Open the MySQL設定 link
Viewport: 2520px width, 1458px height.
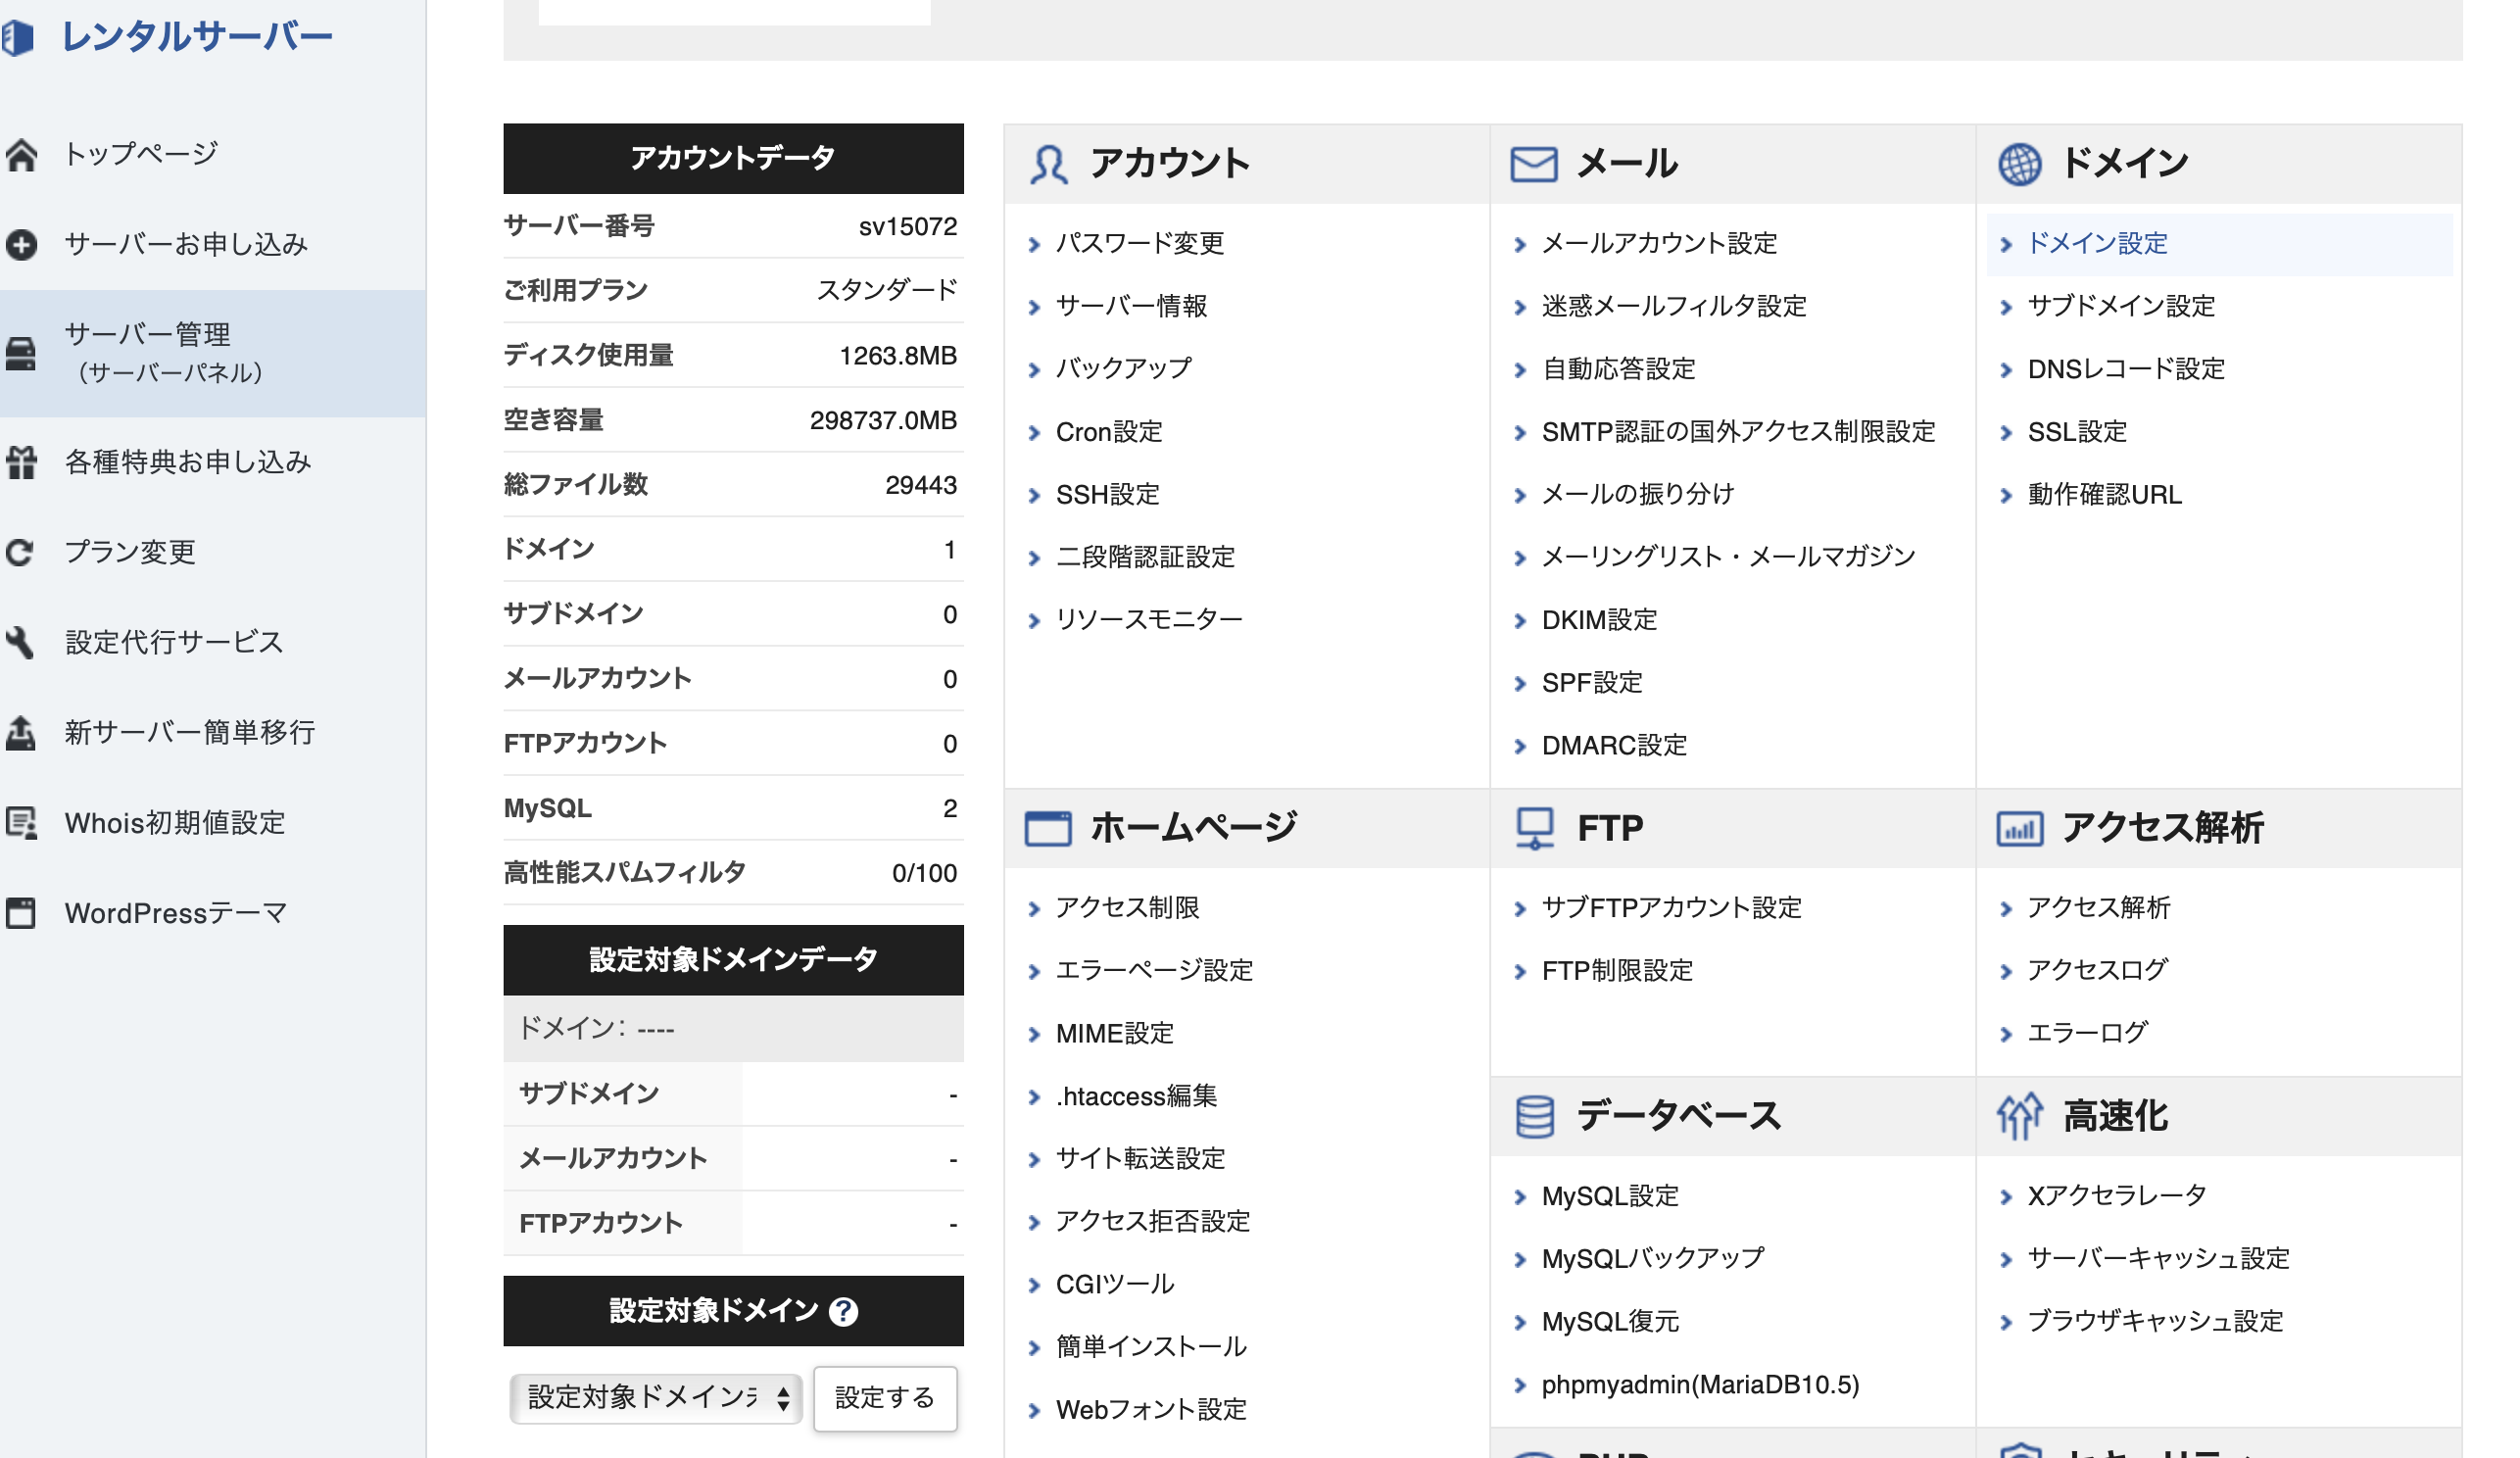[x=1610, y=1196]
